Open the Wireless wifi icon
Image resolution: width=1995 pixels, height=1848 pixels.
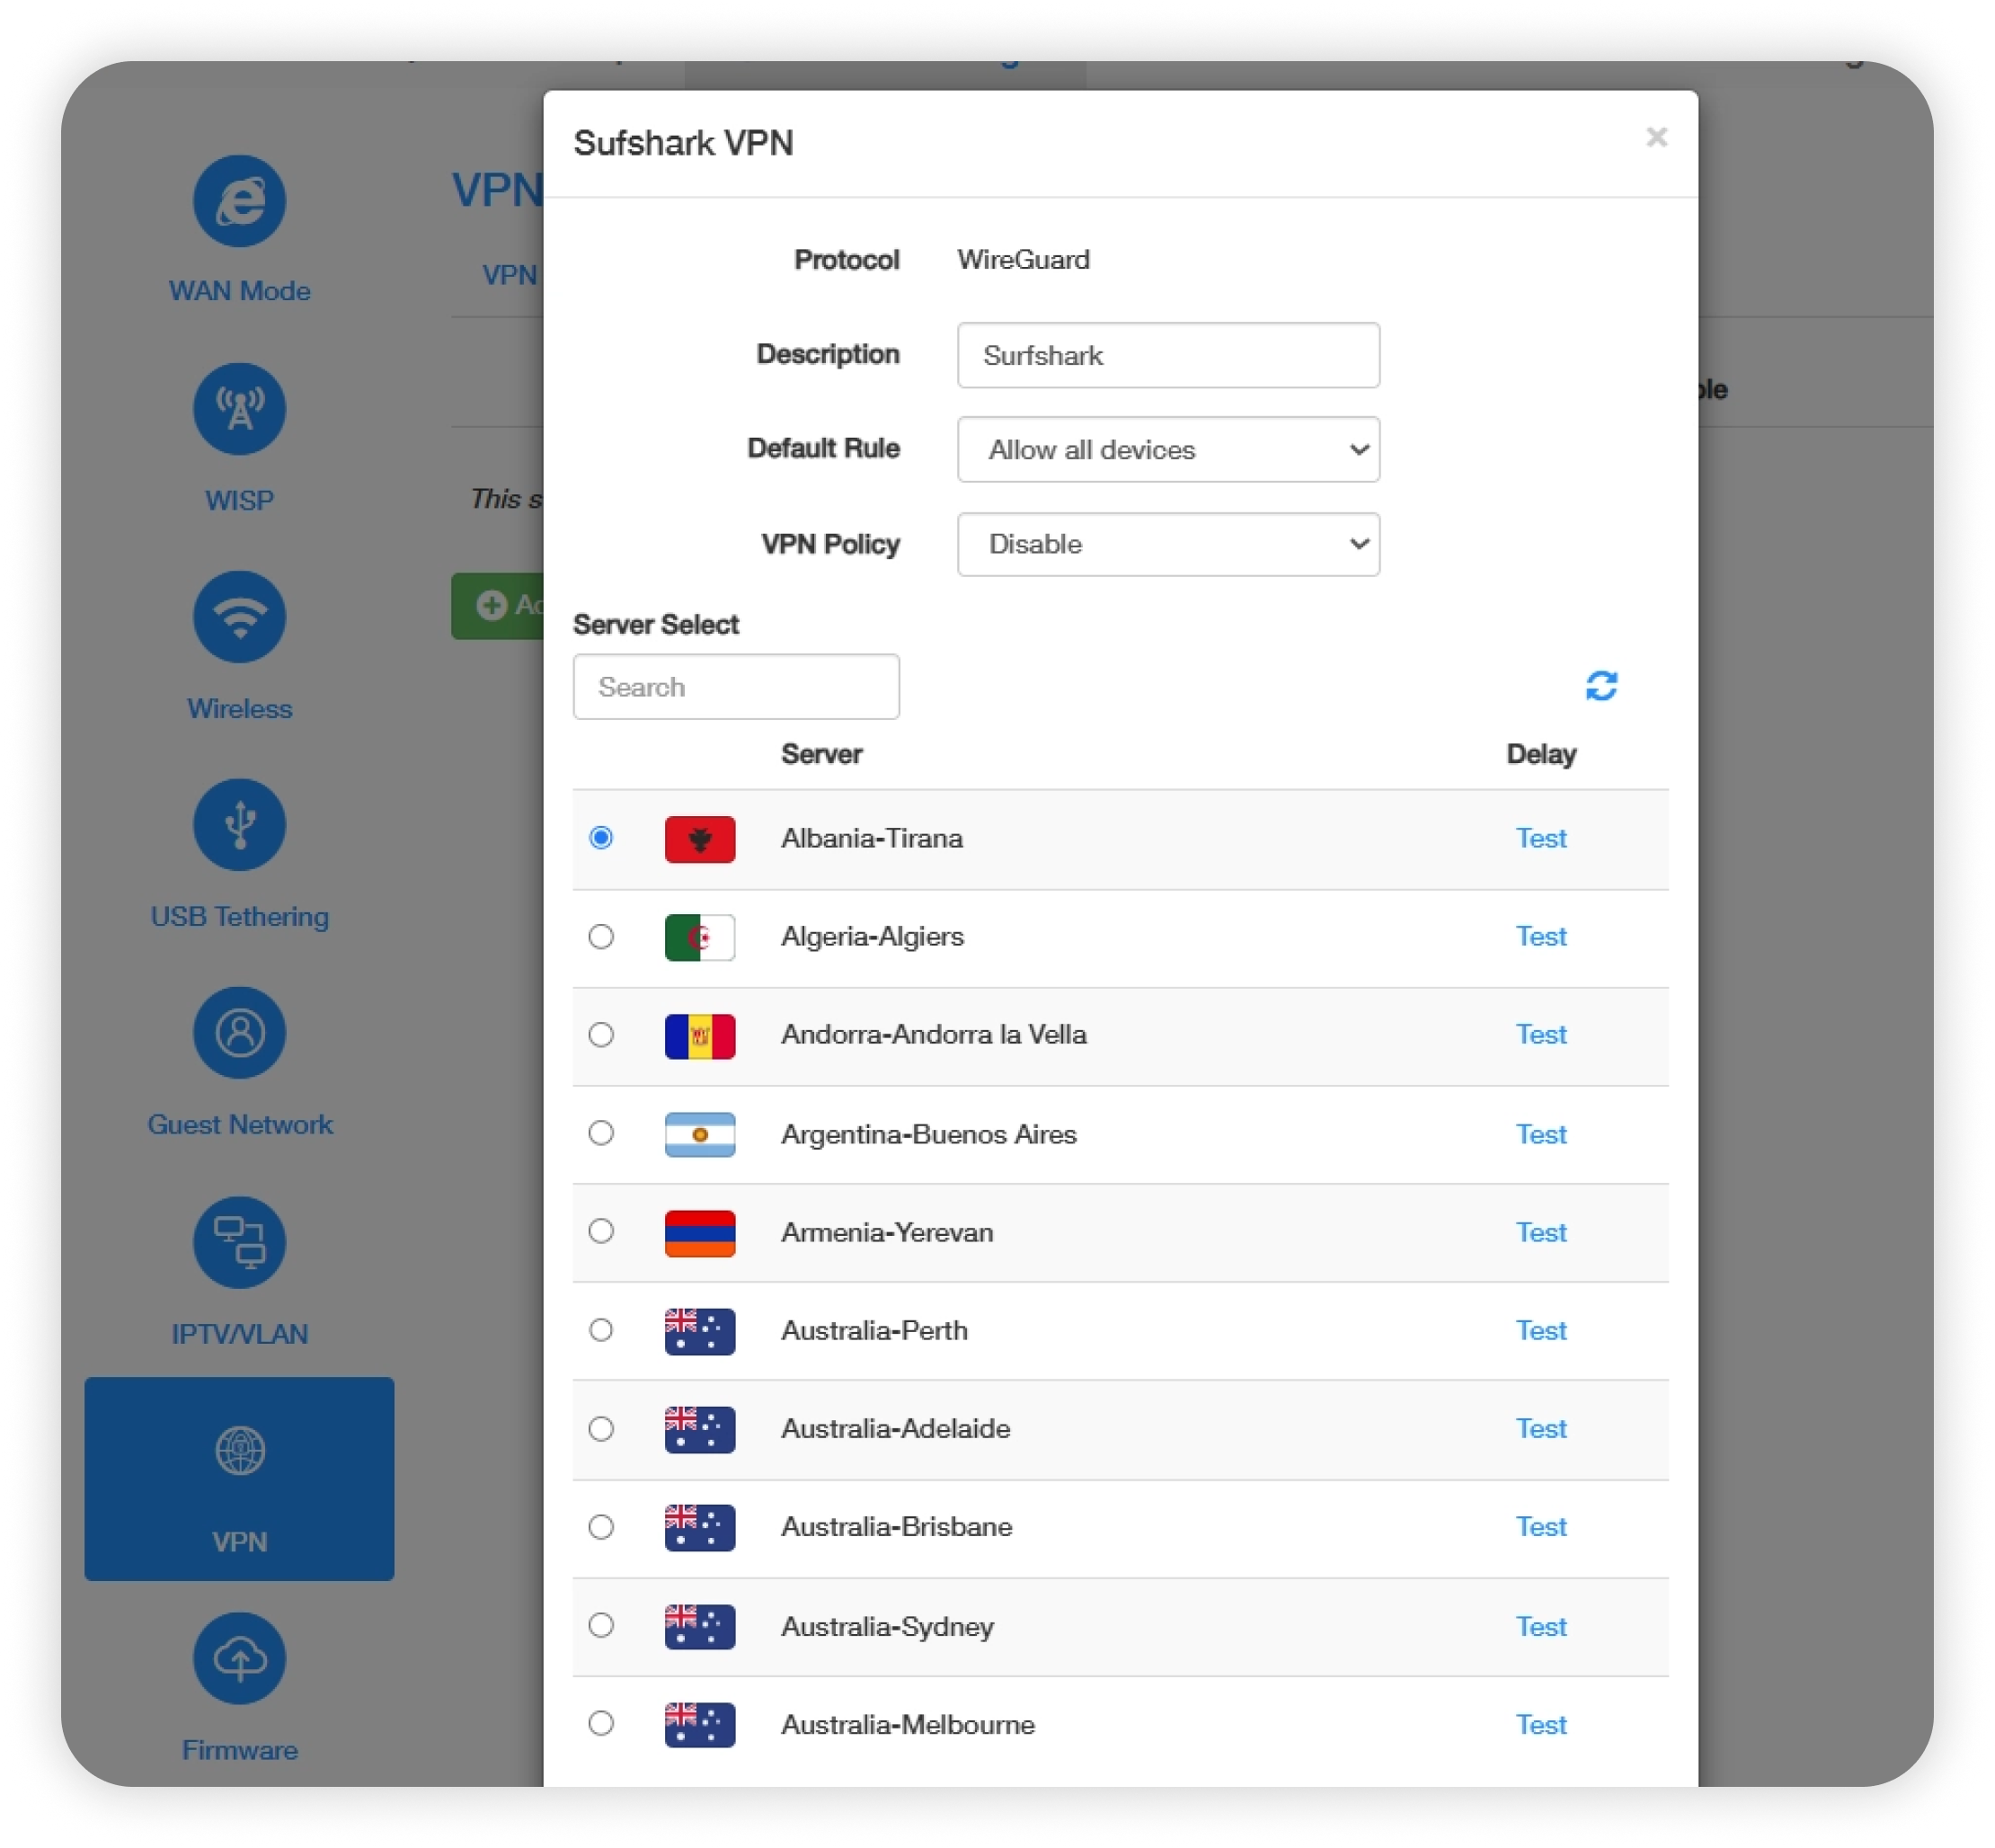239,617
